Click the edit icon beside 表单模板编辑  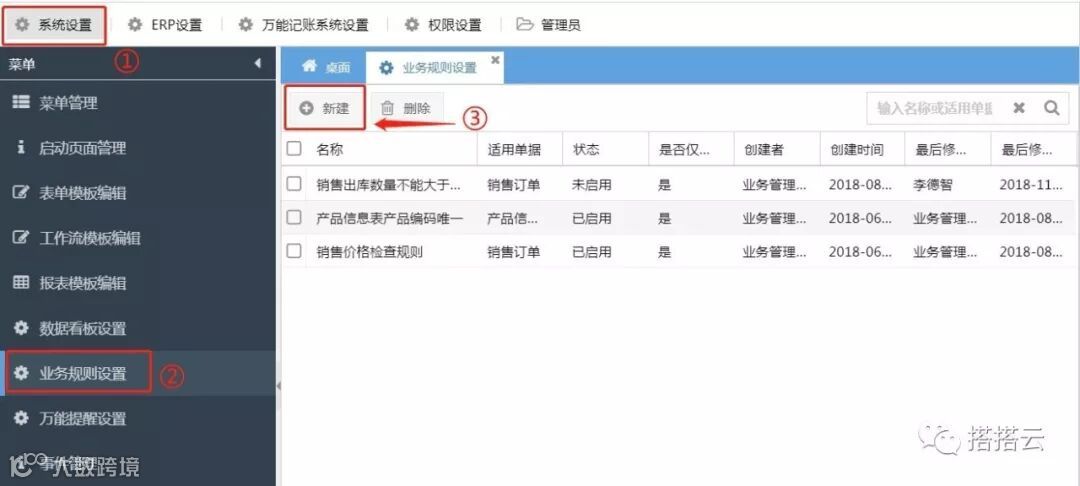click(21, 193)
